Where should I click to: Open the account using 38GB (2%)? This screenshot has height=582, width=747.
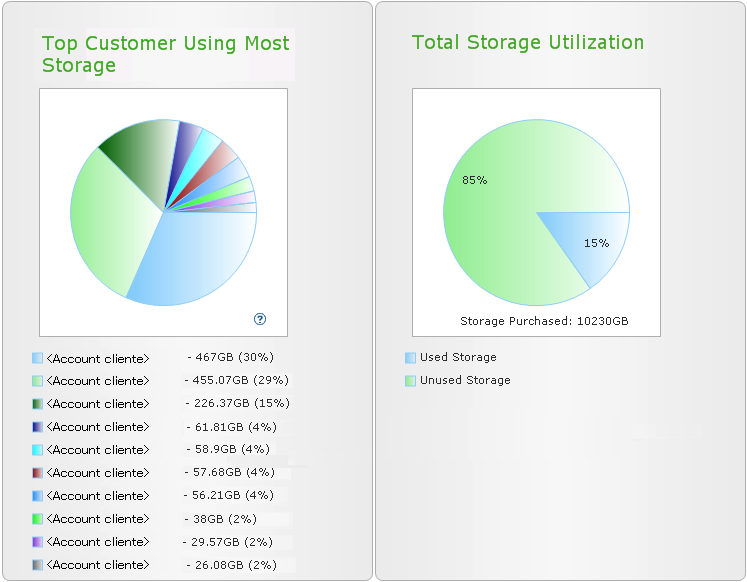[98, 519]
